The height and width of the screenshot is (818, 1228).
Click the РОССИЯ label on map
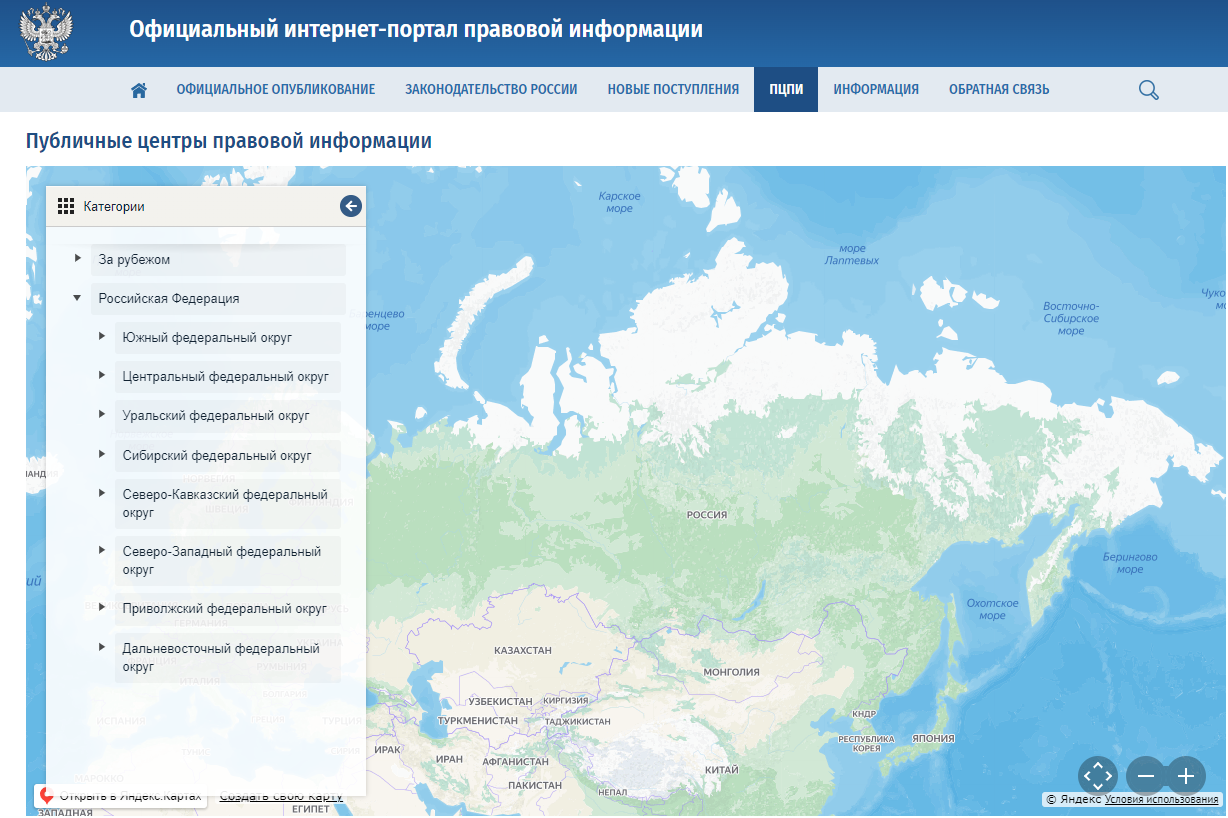tap(707, 515)
